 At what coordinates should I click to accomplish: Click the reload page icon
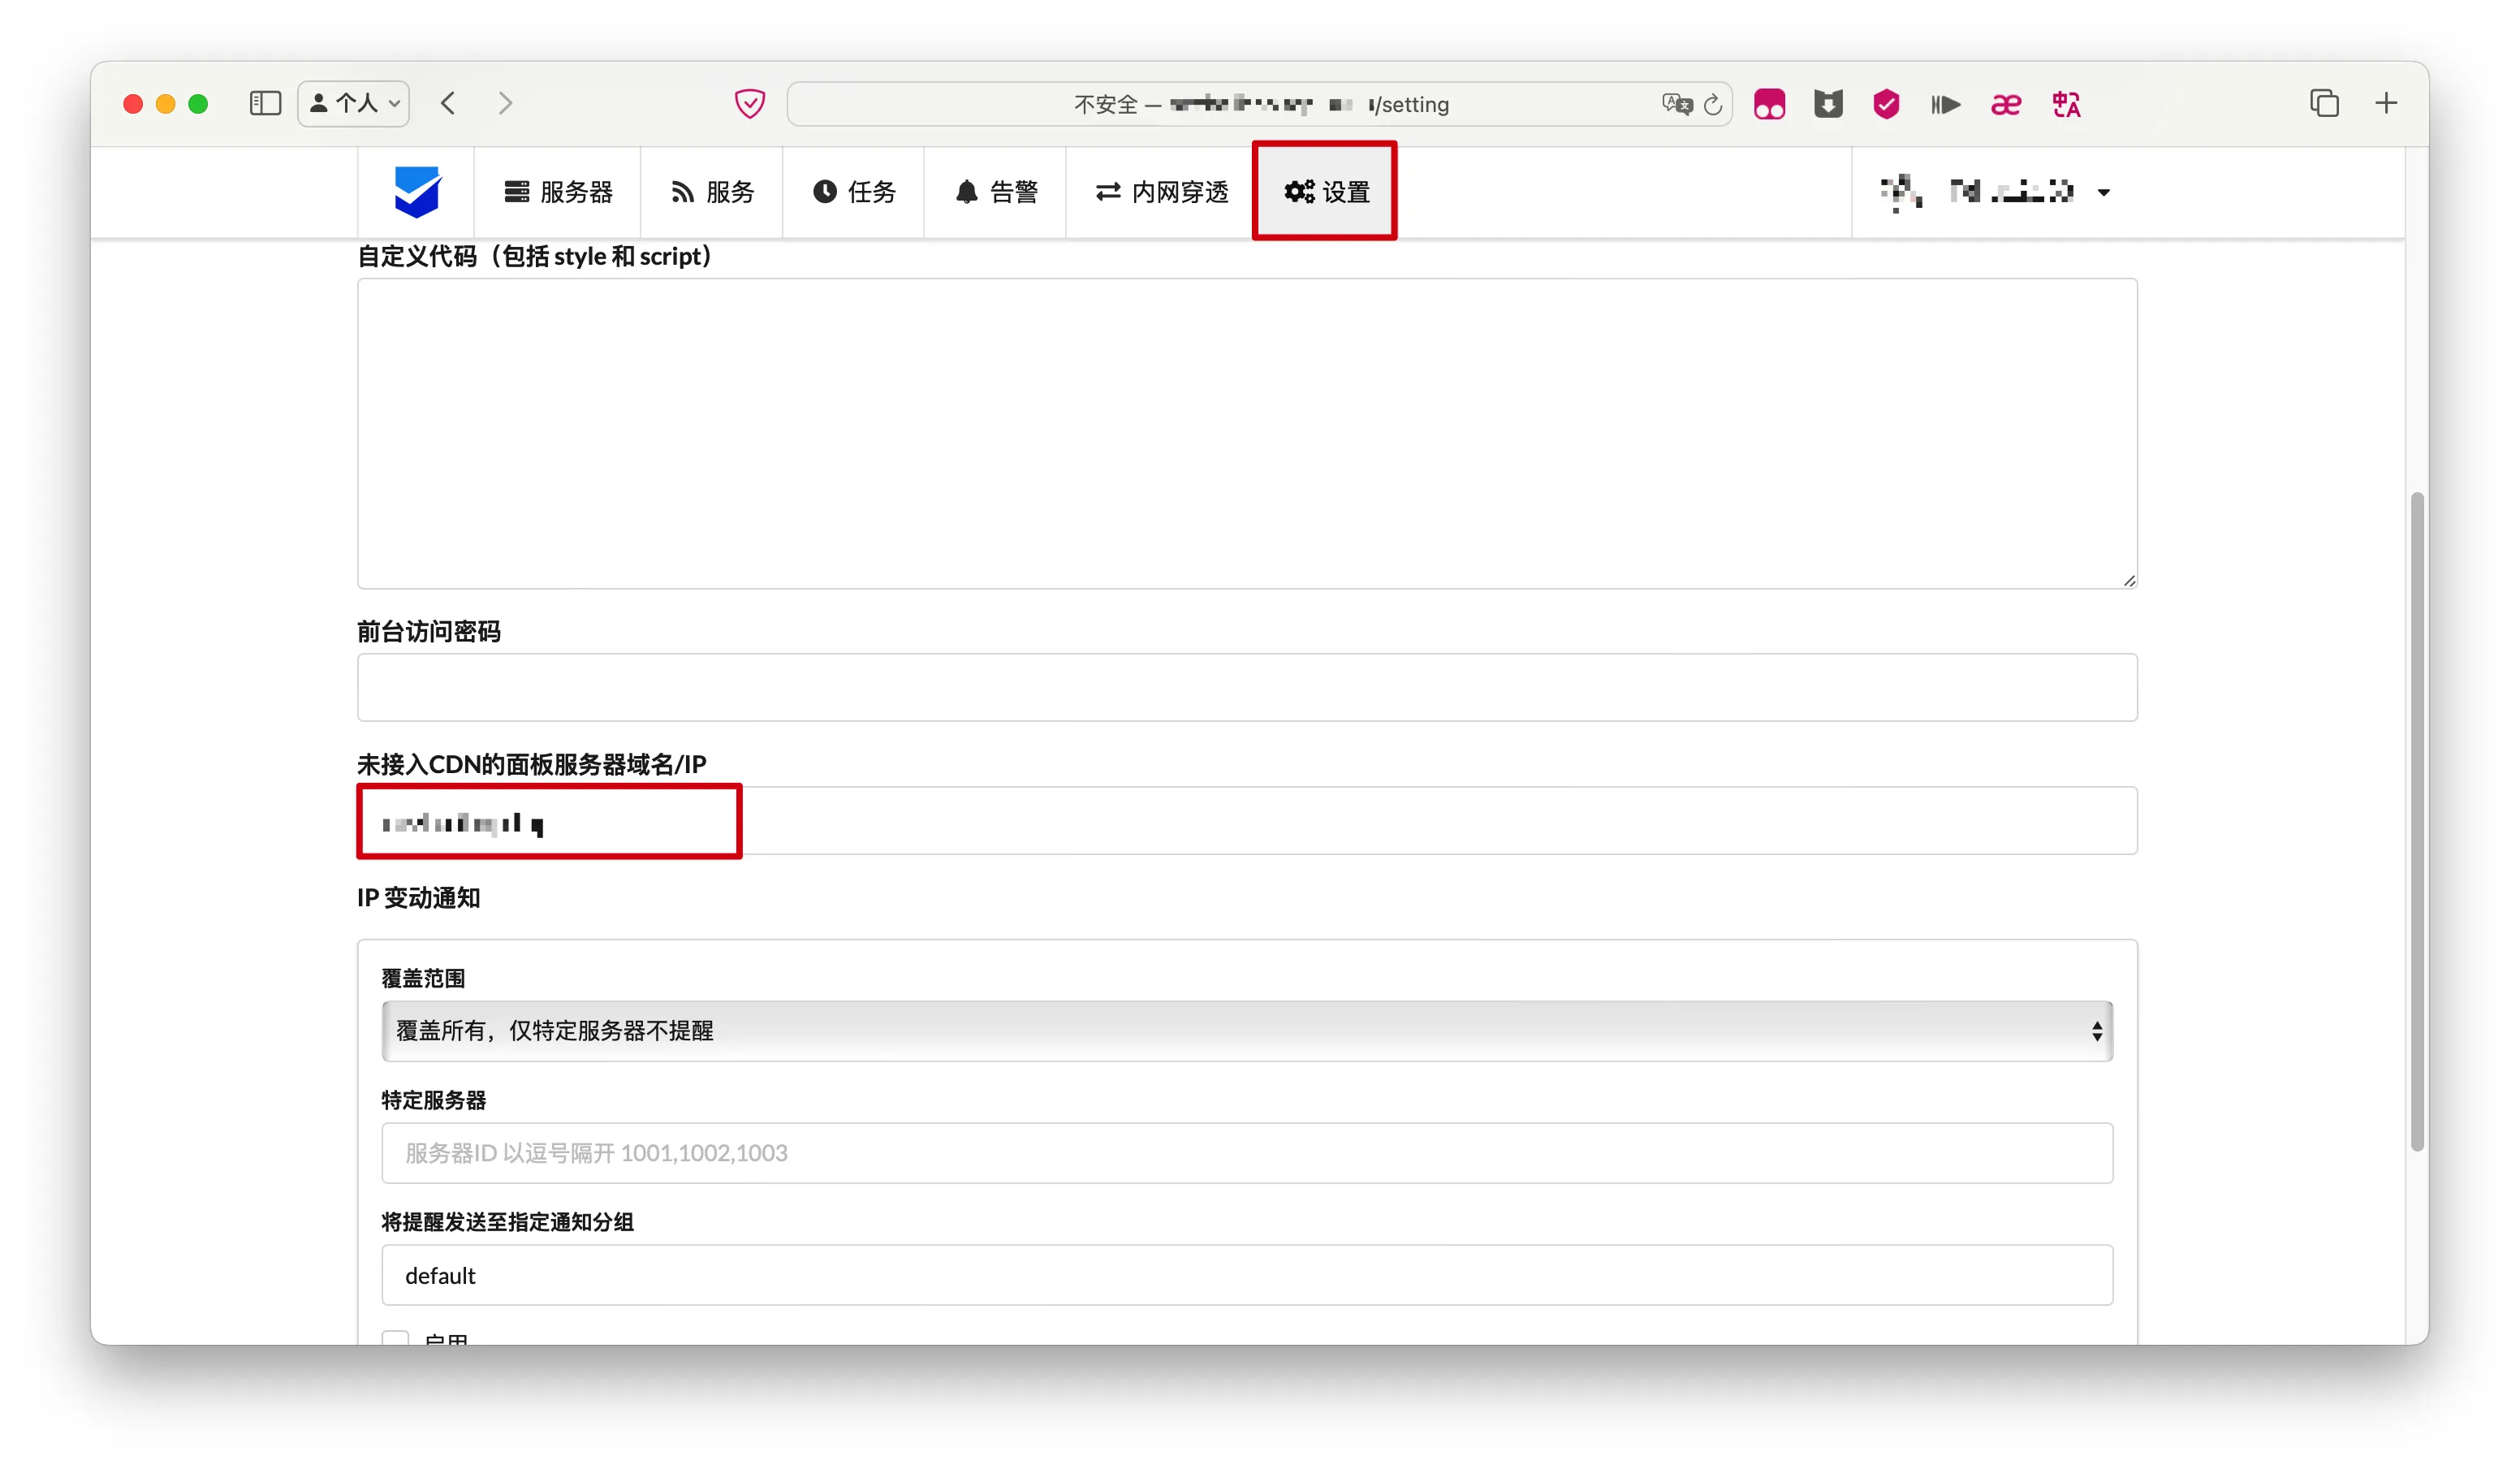[x=1712, y=104]
